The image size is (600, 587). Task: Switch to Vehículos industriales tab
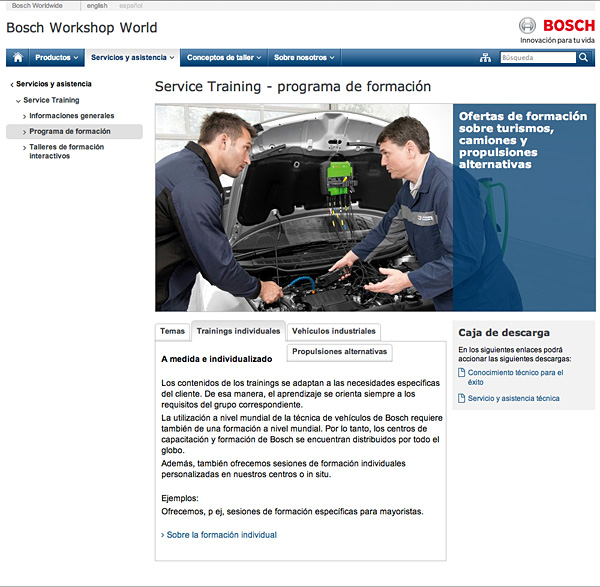pos(334,331)
